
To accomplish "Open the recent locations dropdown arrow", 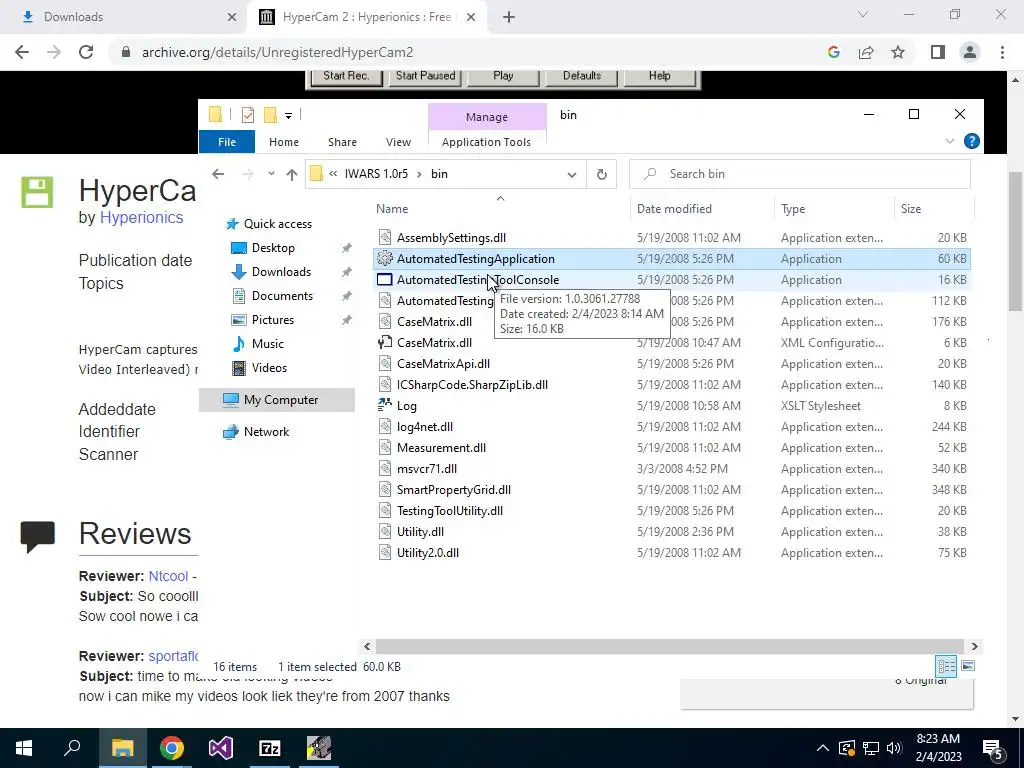I will 271,174.
